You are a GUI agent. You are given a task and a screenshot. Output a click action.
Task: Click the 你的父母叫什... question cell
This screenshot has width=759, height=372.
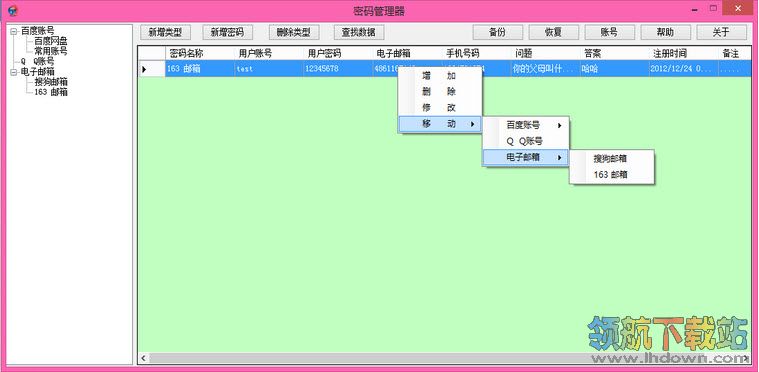[546, 69]
